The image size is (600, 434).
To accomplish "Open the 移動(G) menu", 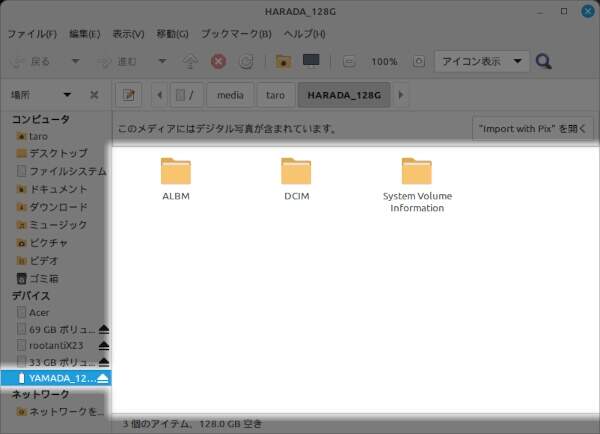I will (x=172, y=34).
